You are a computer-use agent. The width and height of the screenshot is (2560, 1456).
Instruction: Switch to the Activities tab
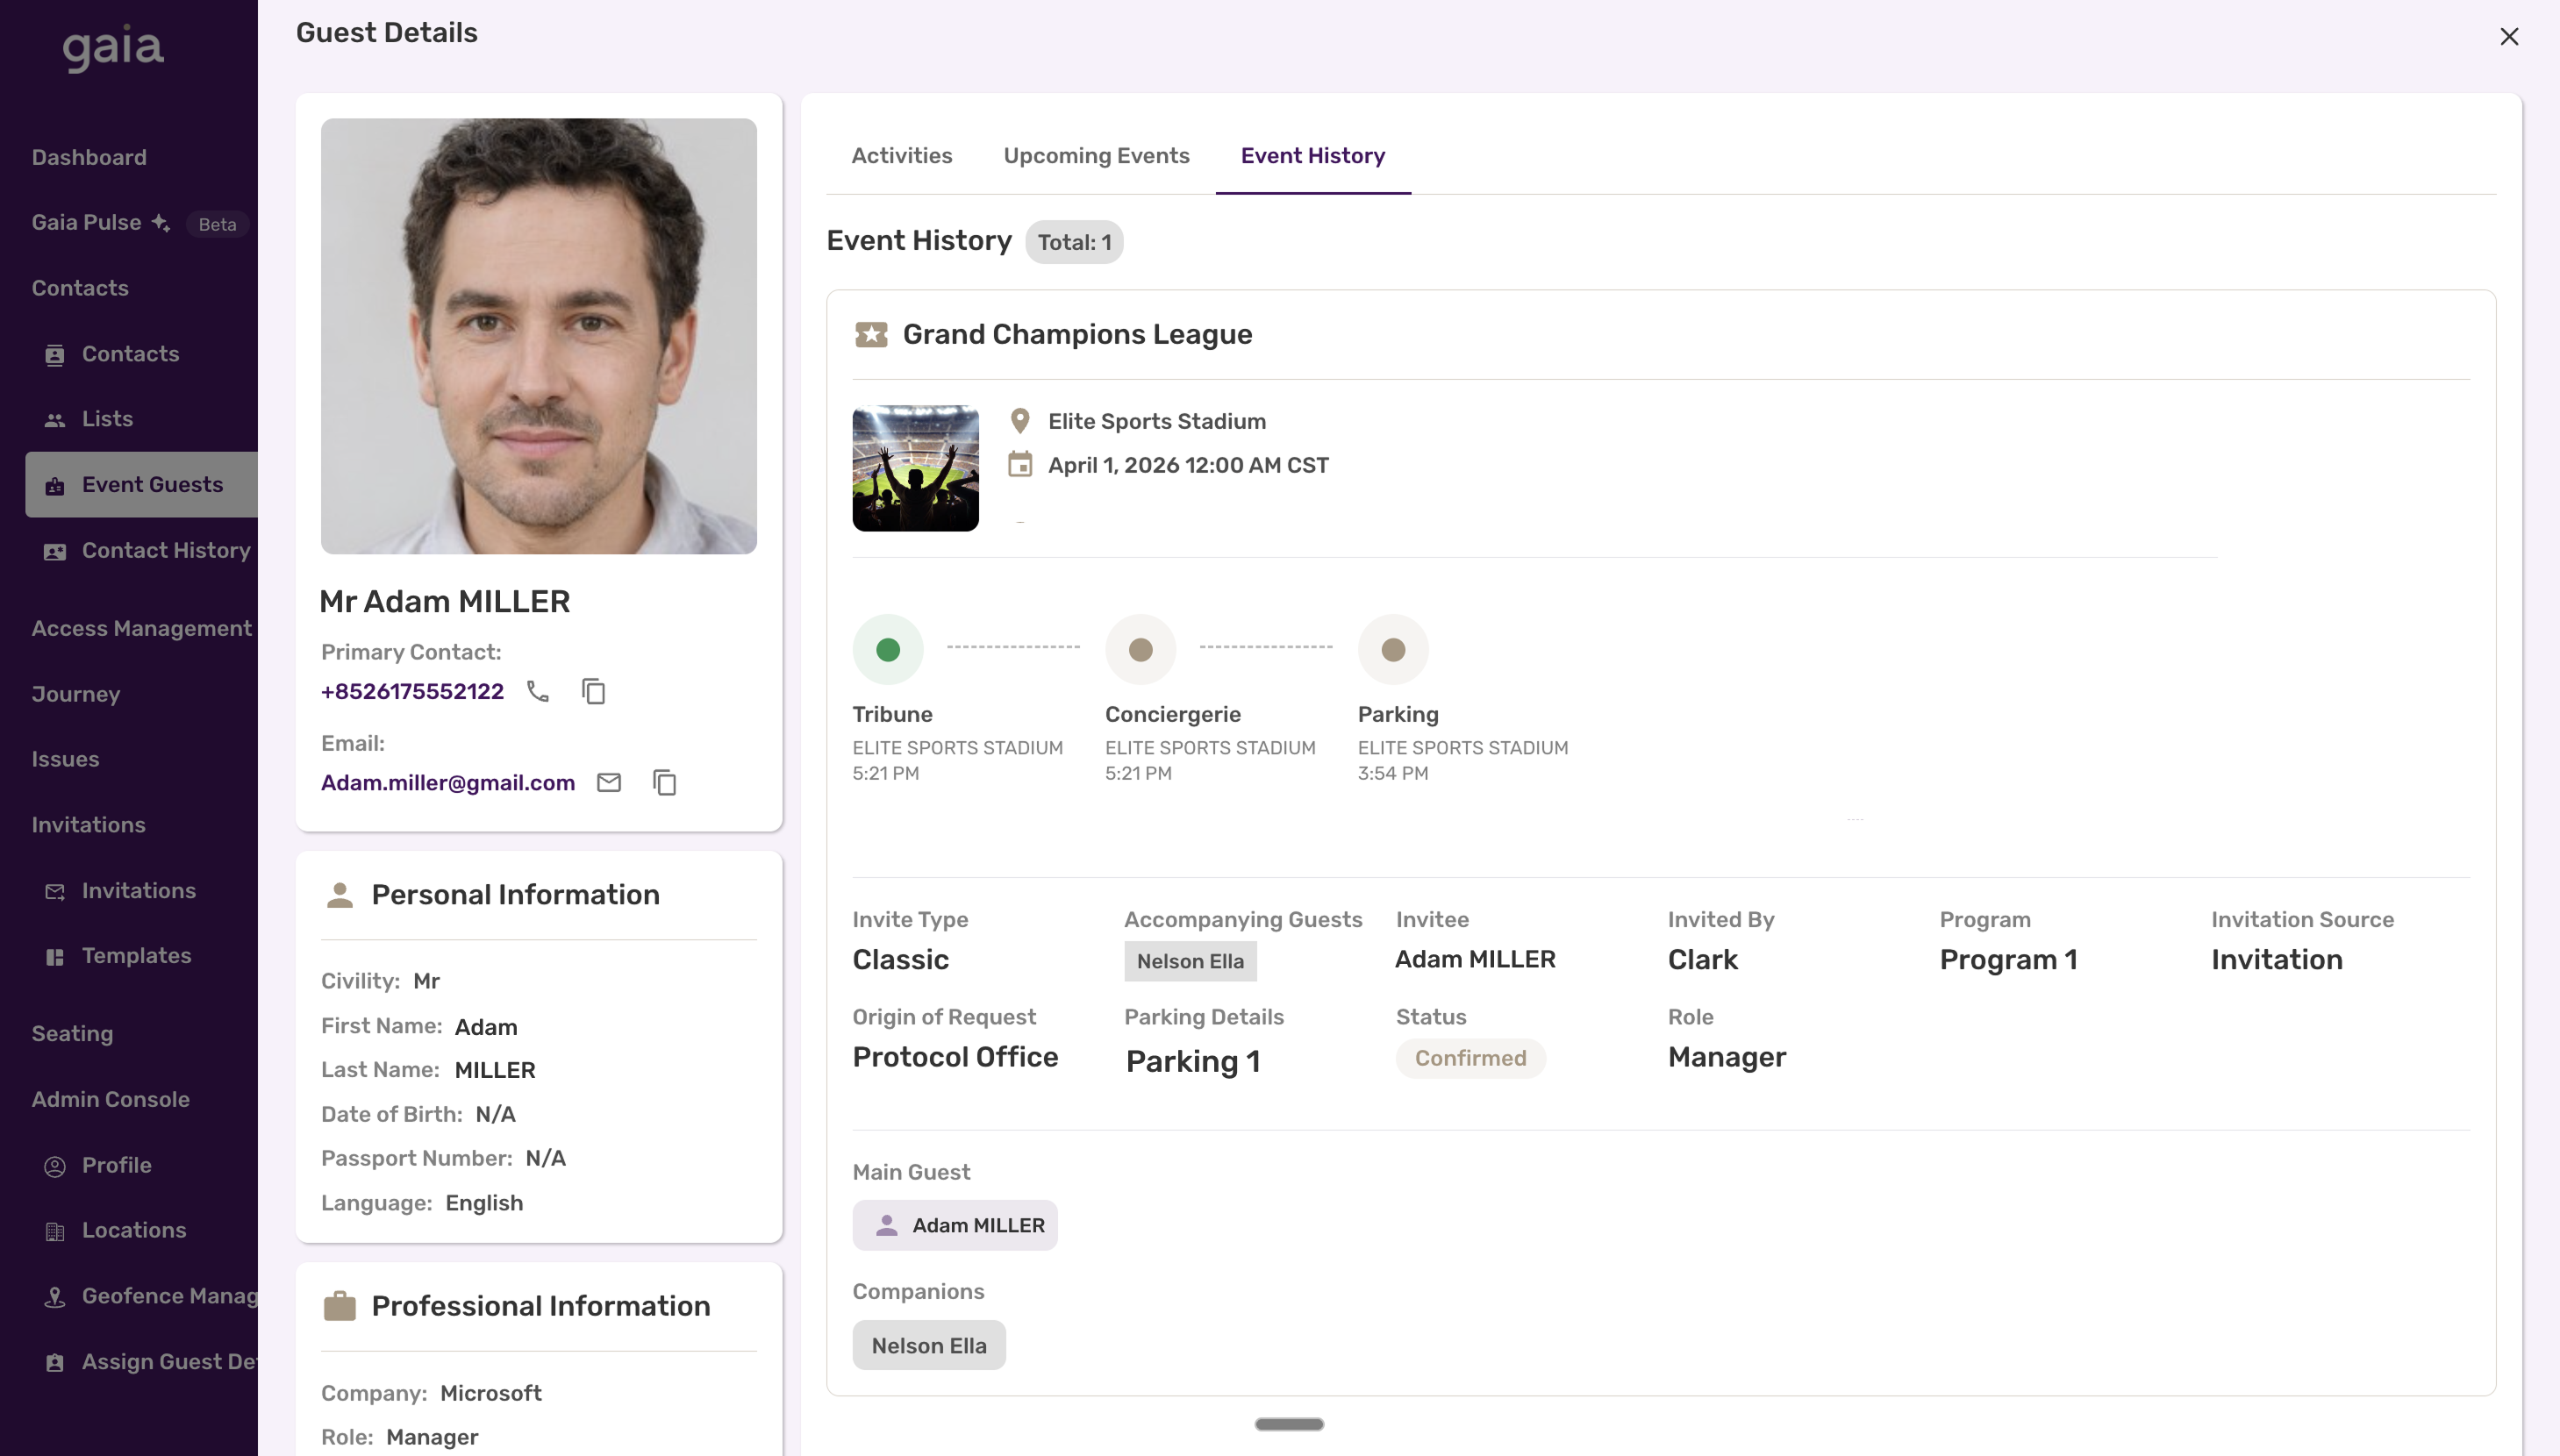(901, 156)
